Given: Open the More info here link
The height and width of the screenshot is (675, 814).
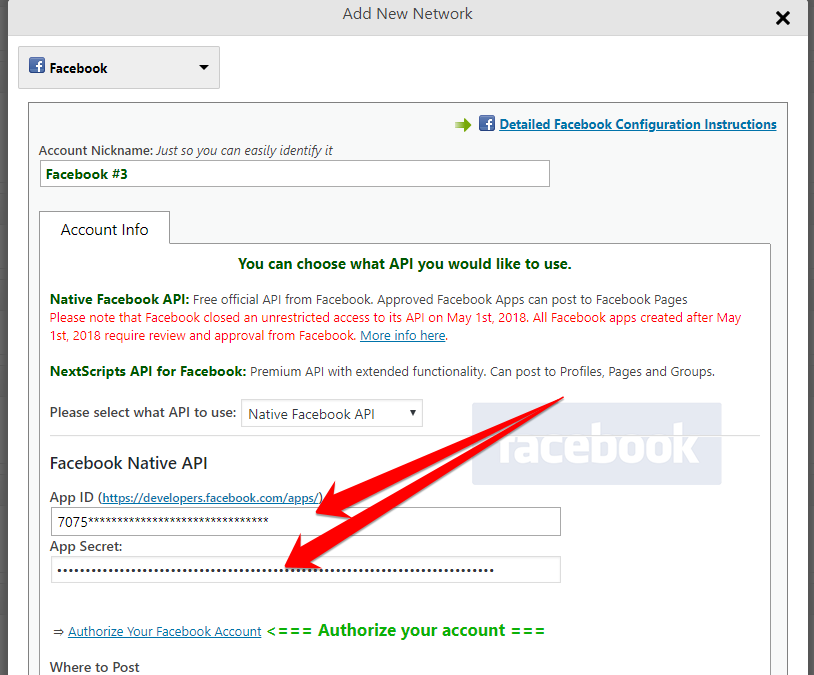Looking at the screenshot, I should point(403,335).
